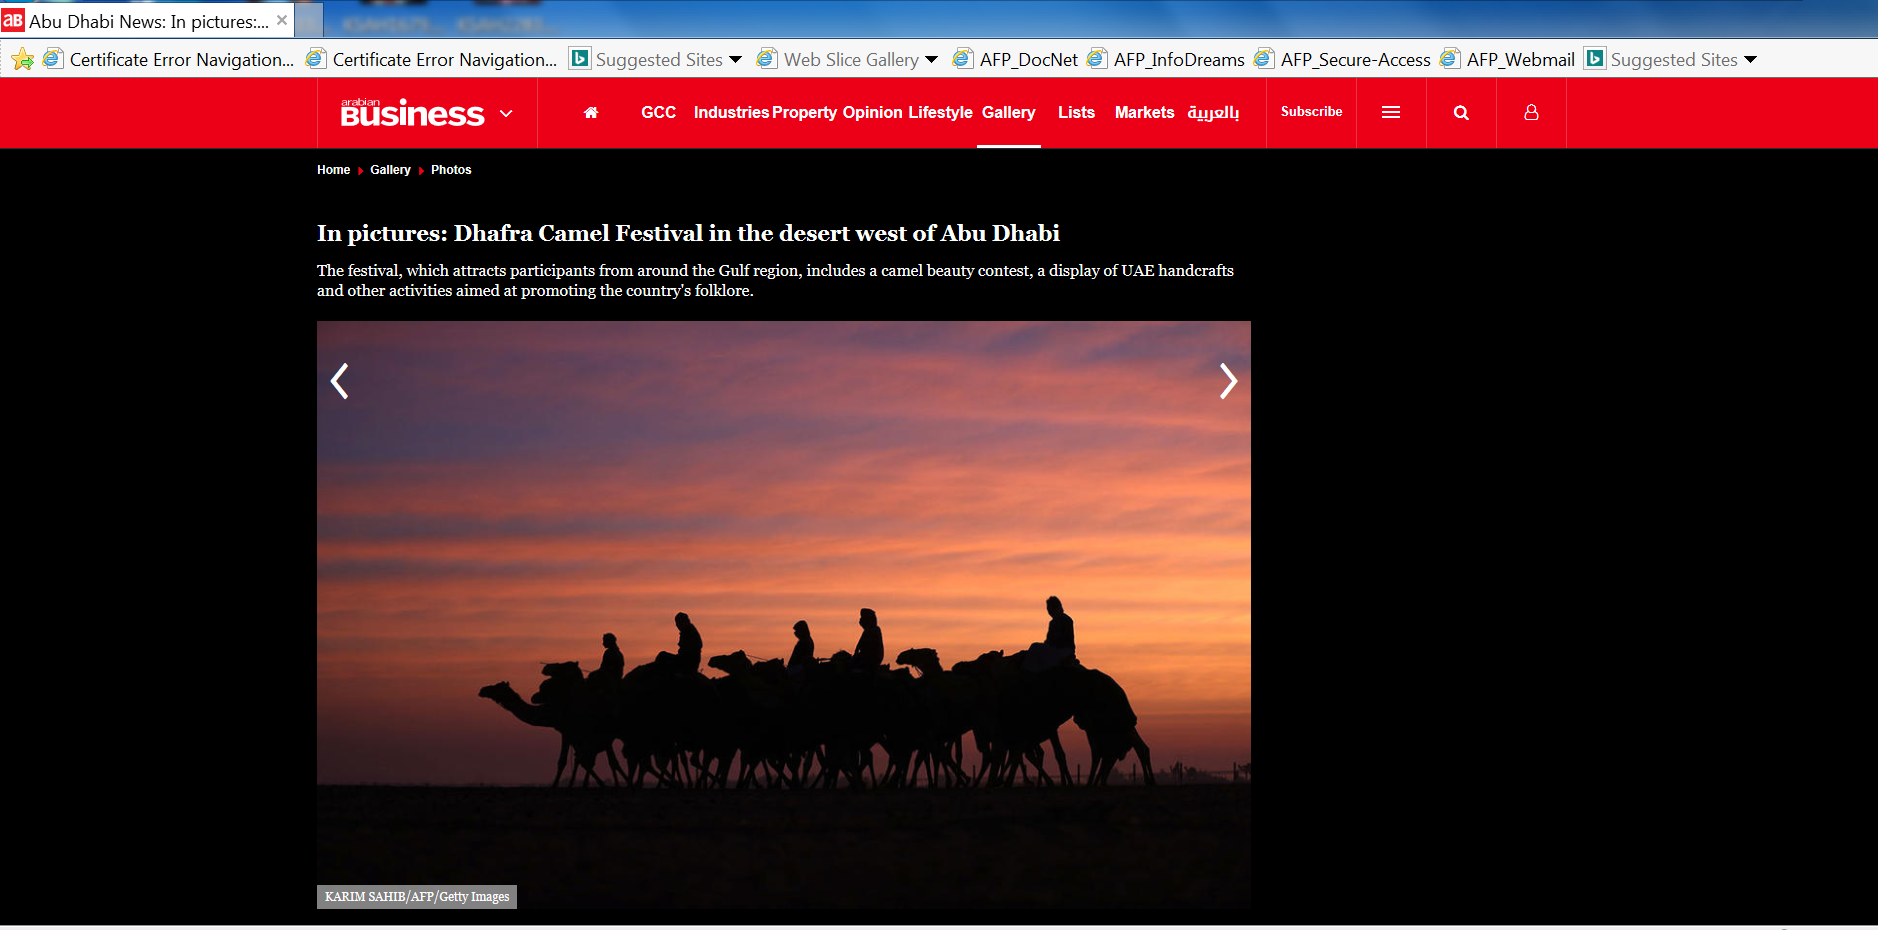Click the home icon in navigation bar
1878x930 pixels.
[x=591, y=113]
